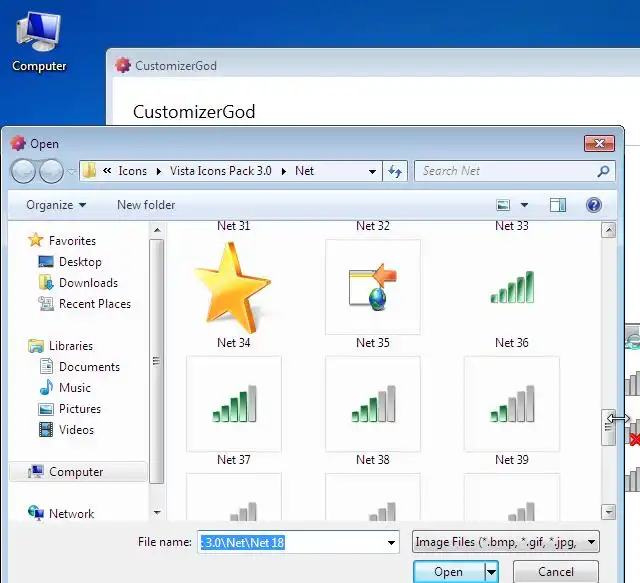Screen dimensions: 640x583
Task: Open recent locations dropdown beside navigation arrows
Action: [x=71, y=171]
